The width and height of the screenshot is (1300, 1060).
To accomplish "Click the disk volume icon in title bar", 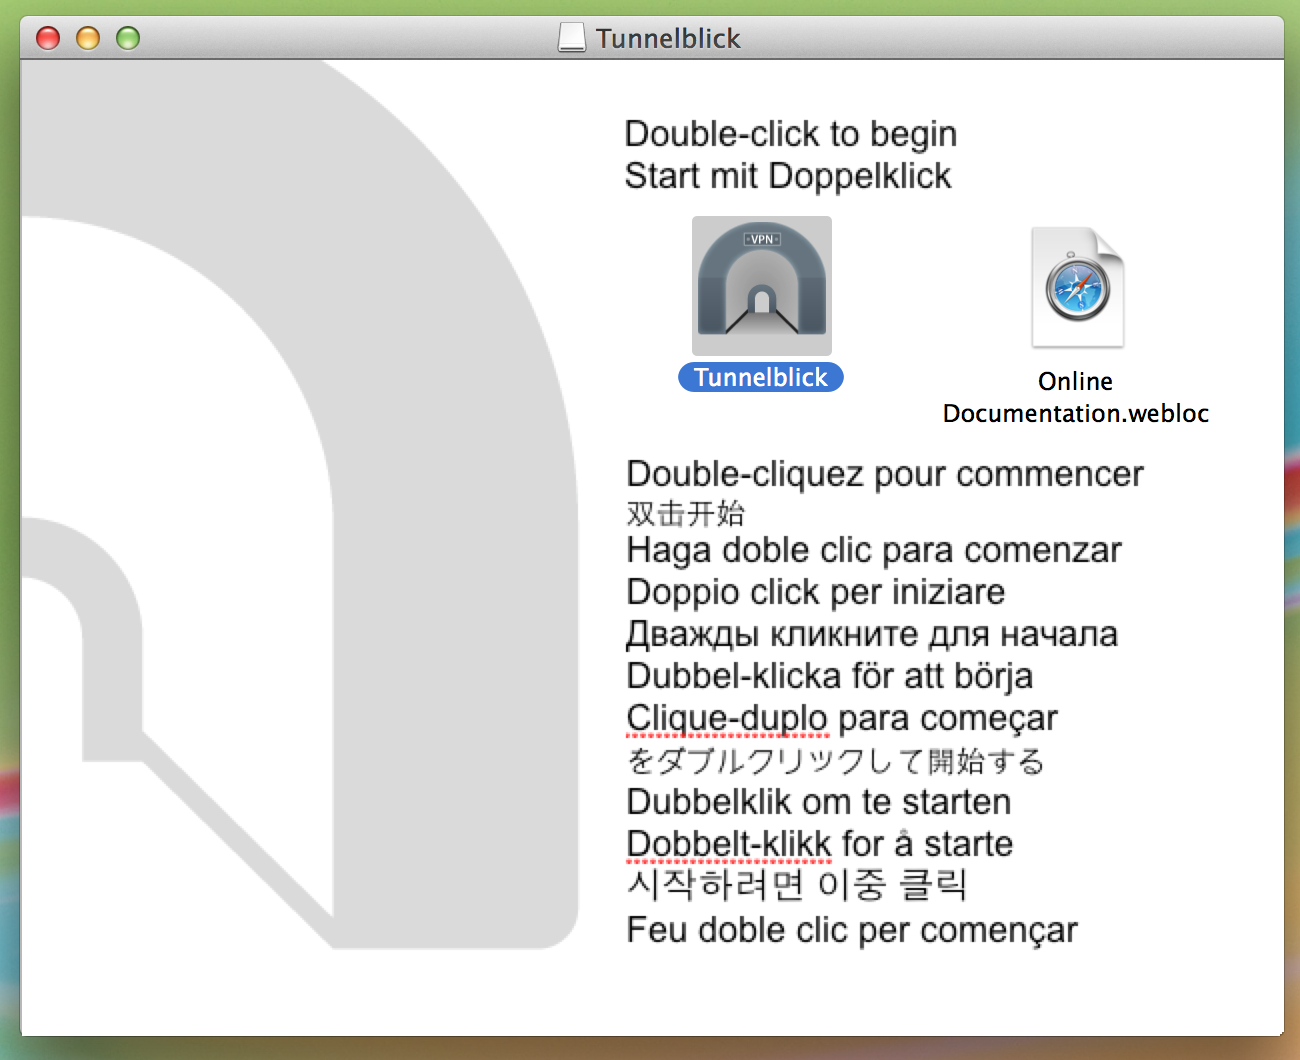I will pos(572,38).
